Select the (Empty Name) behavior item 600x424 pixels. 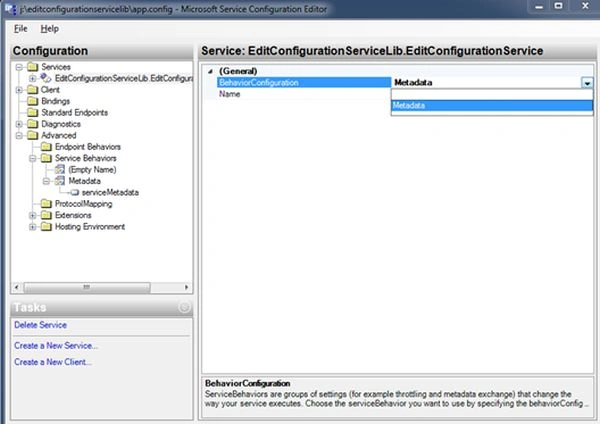coord(92,170)
